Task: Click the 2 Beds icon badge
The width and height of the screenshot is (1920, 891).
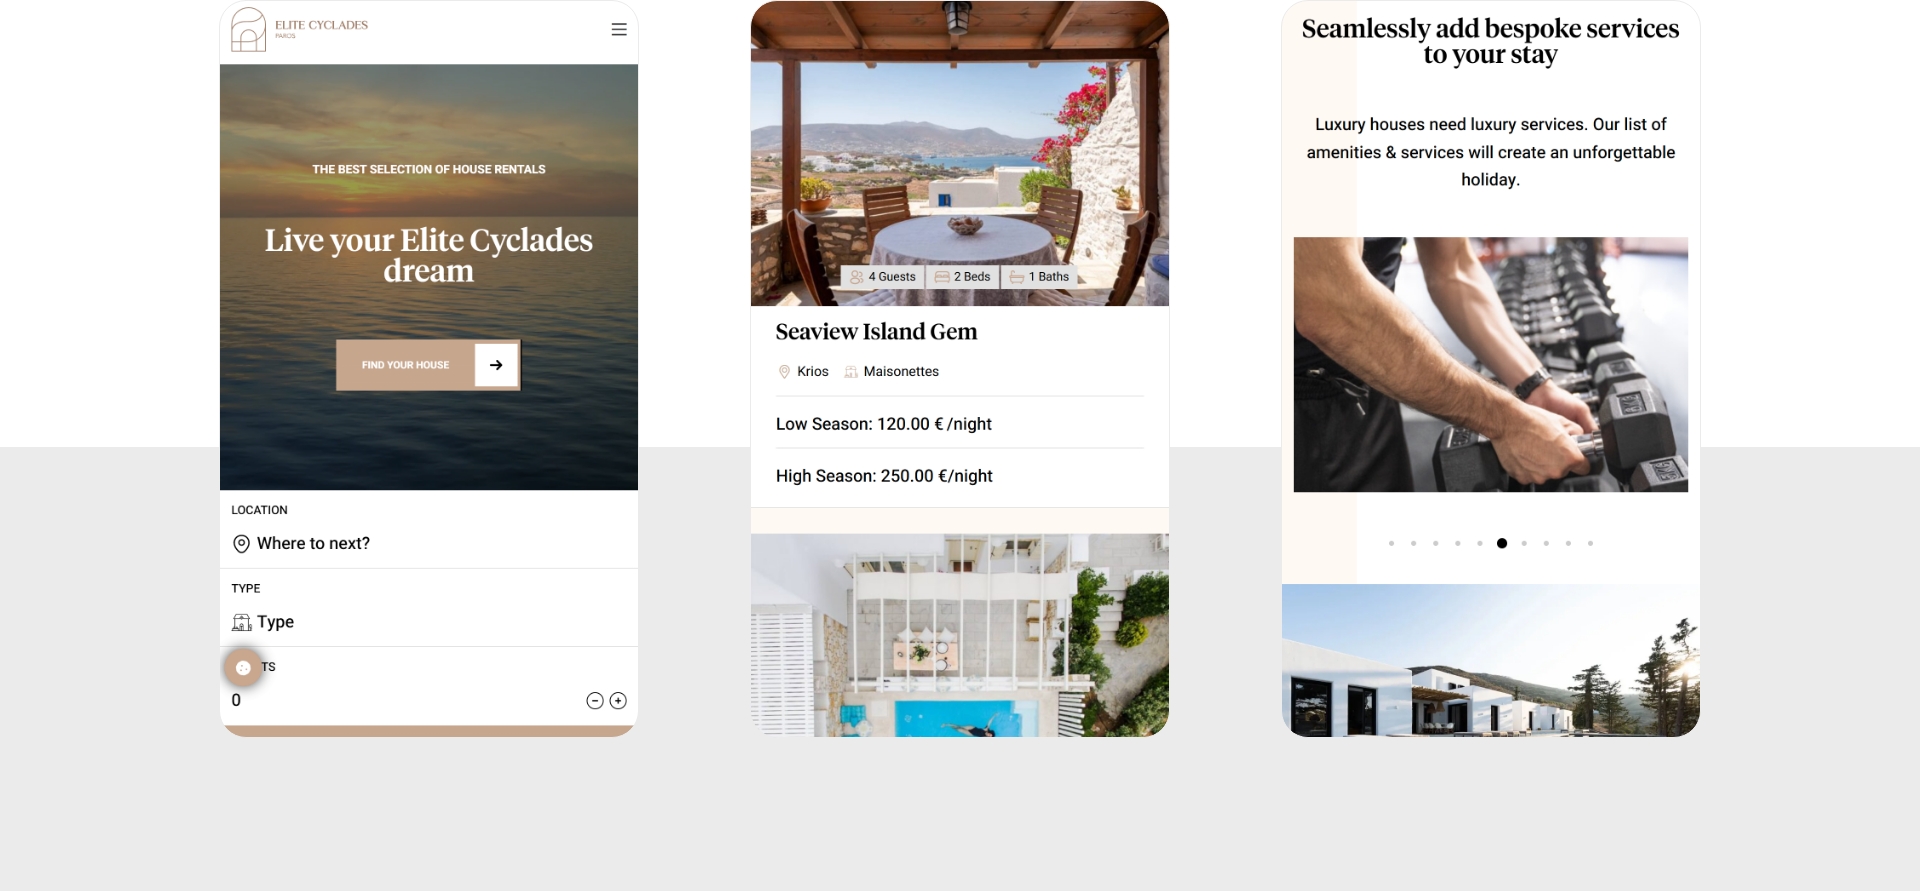Action: point(962,277)
